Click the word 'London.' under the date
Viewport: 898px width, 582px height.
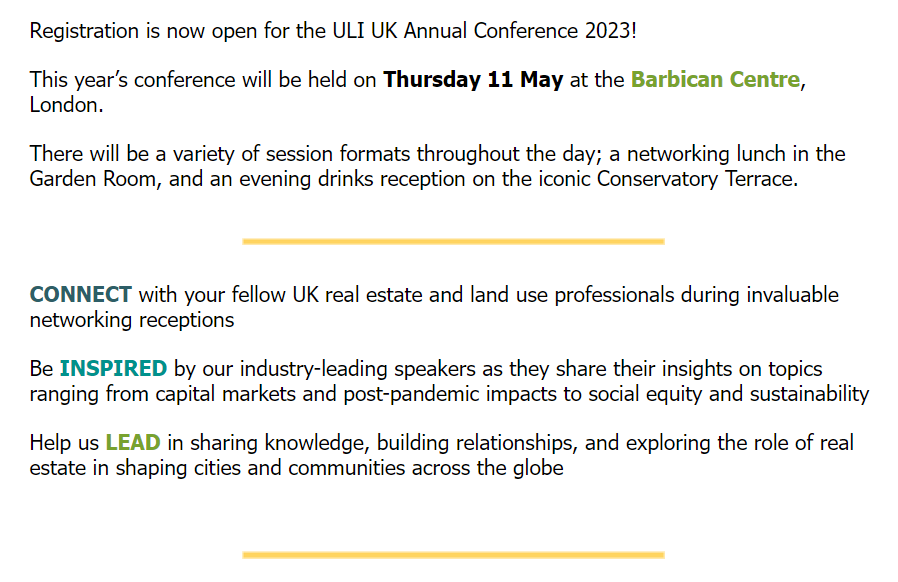point(66,105)
